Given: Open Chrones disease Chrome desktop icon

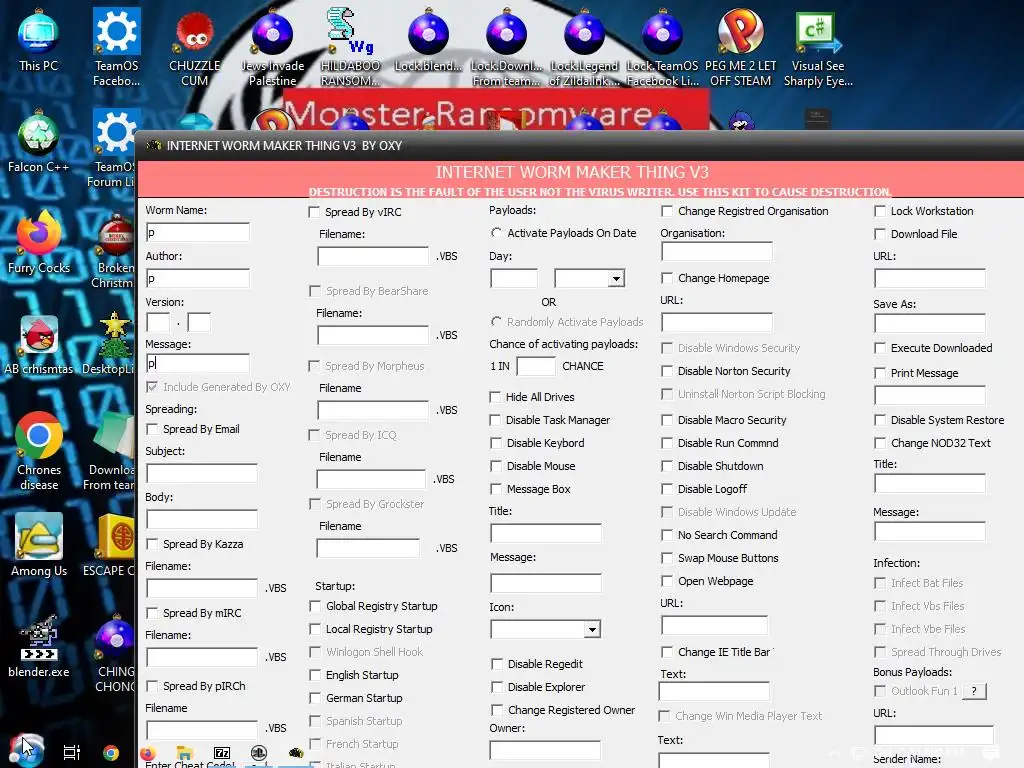Looking at the screenshot, I should click(x=39, y=451).
